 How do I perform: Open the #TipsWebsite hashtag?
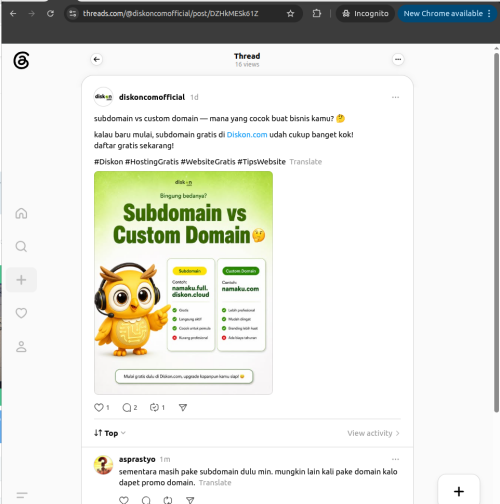pyautogui.click(x=261, y=162)
